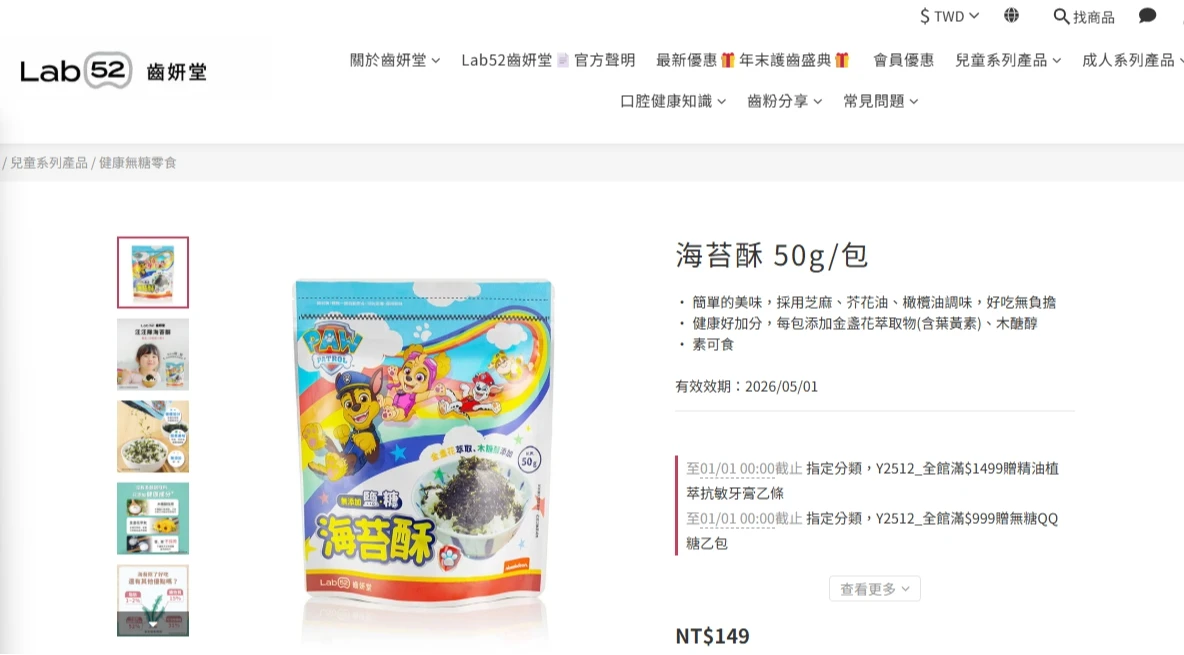Screen dimensions: 1184x655
Task: Expand the 兒童系列產品 menu
Action: pyautogui.click(x=1008, y=60)
